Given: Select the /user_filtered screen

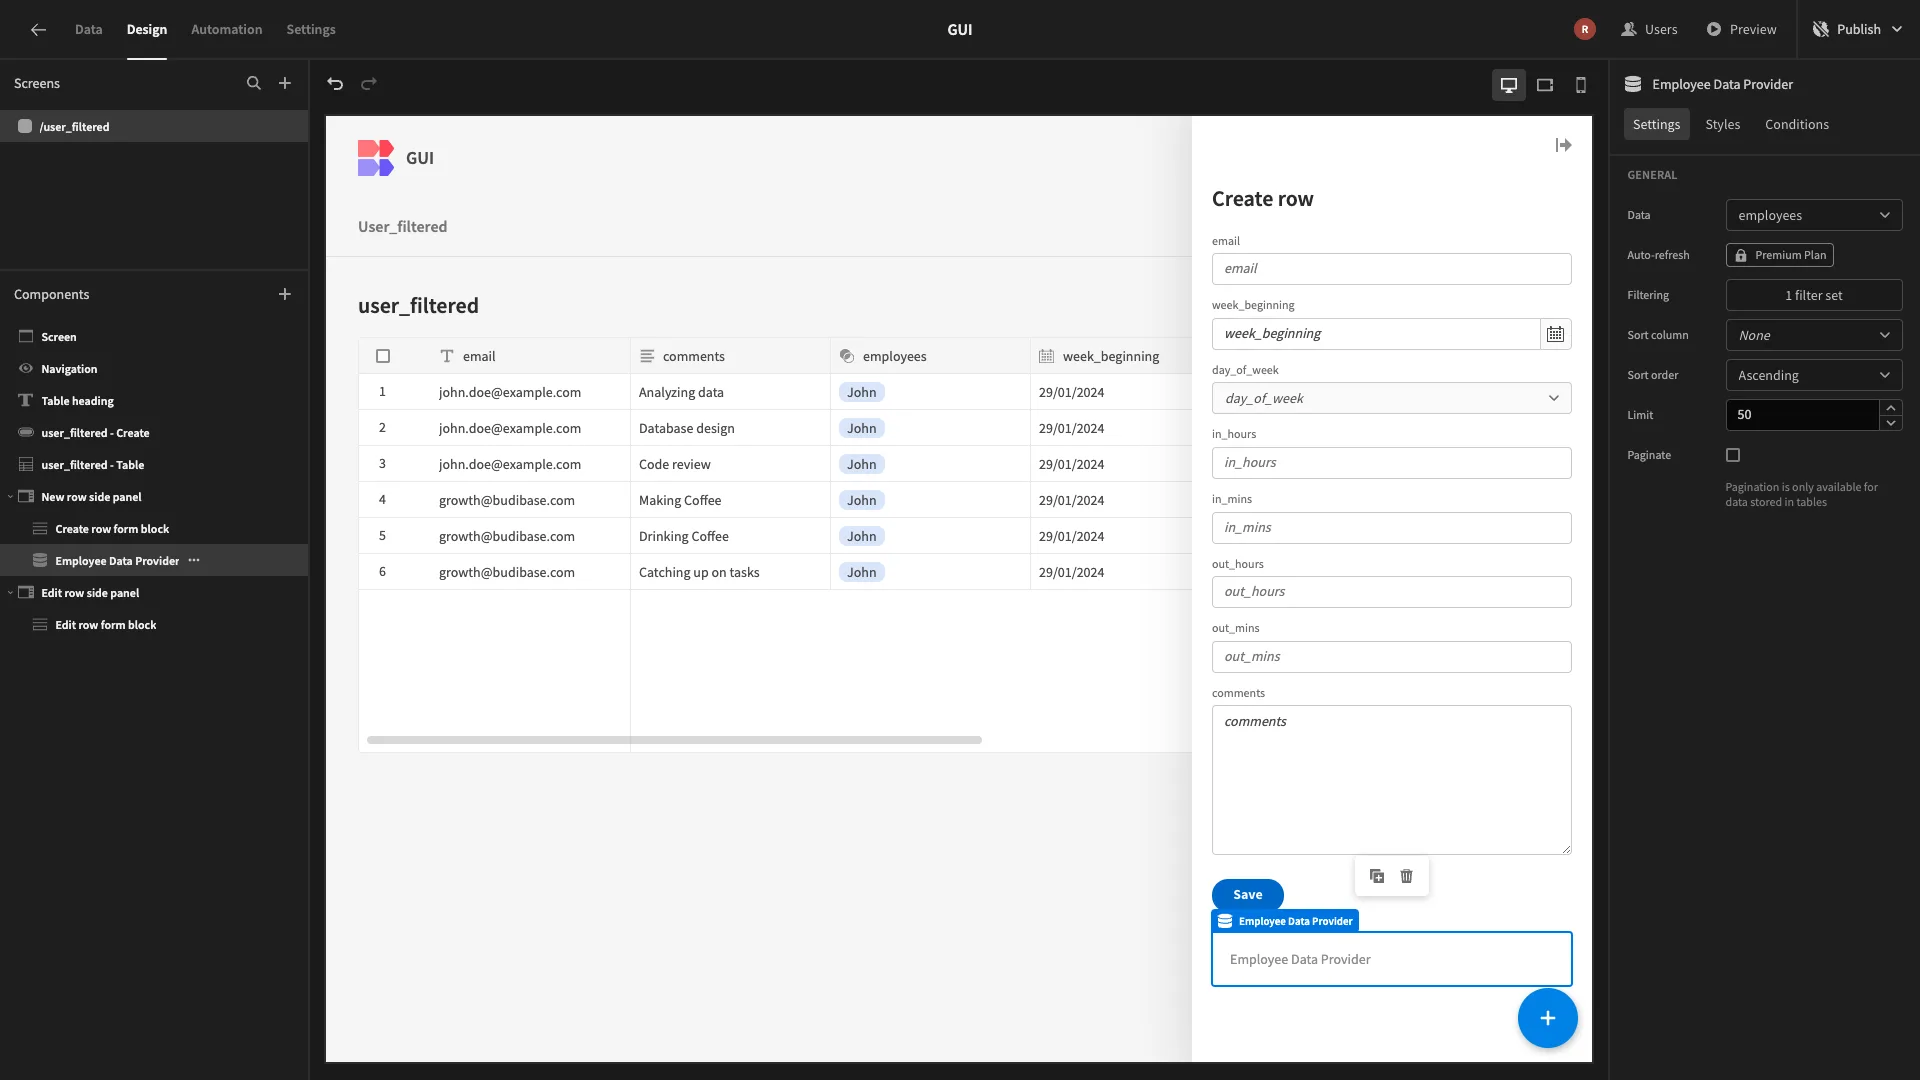Looking at the screenshot, I should (x=154, y=126).
